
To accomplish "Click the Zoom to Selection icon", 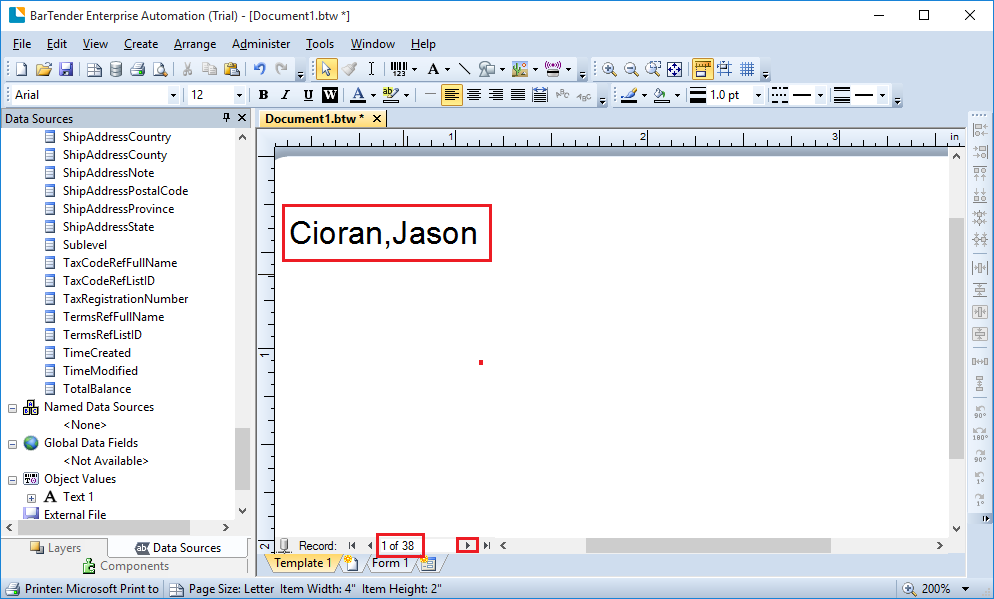I will (652, 69).
